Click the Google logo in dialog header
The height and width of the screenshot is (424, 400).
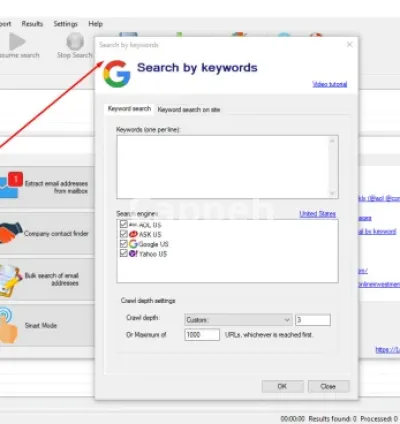click(117, 74)
